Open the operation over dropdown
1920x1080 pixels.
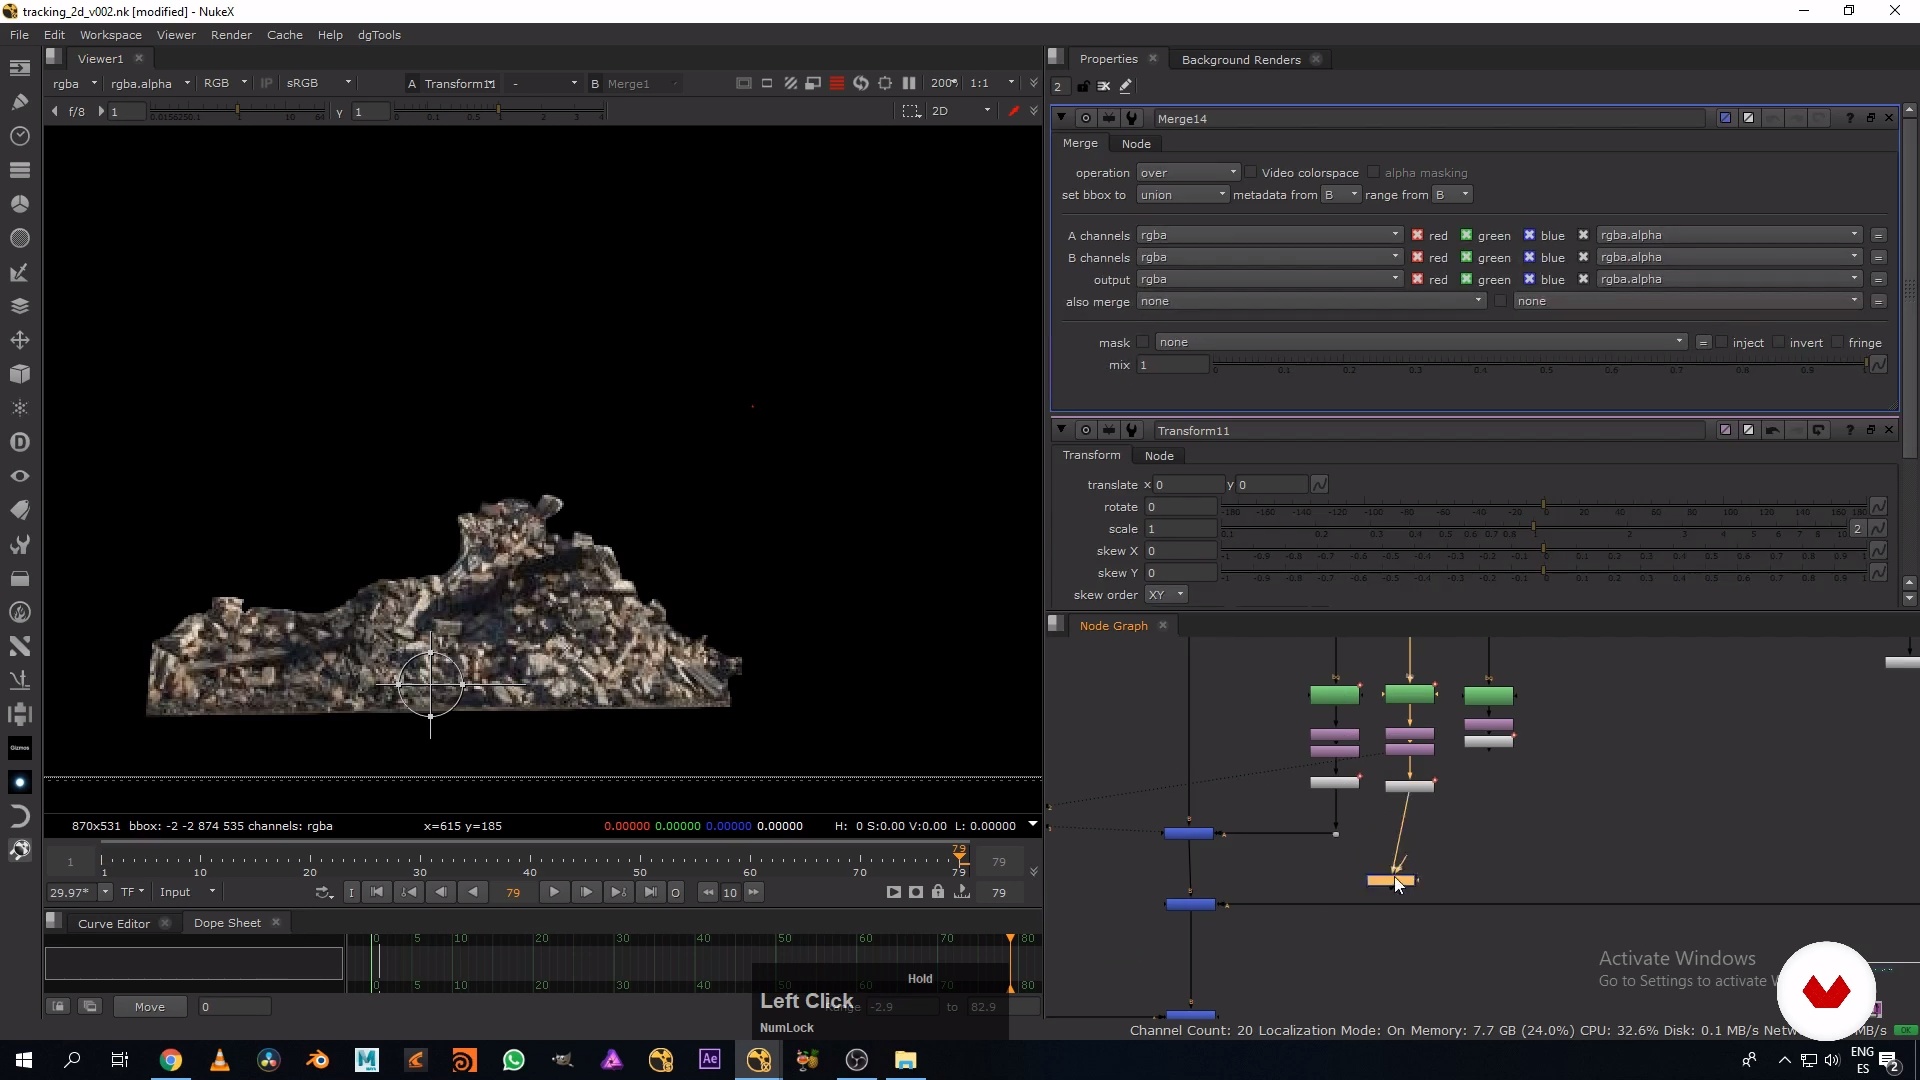click(1188, 173)
